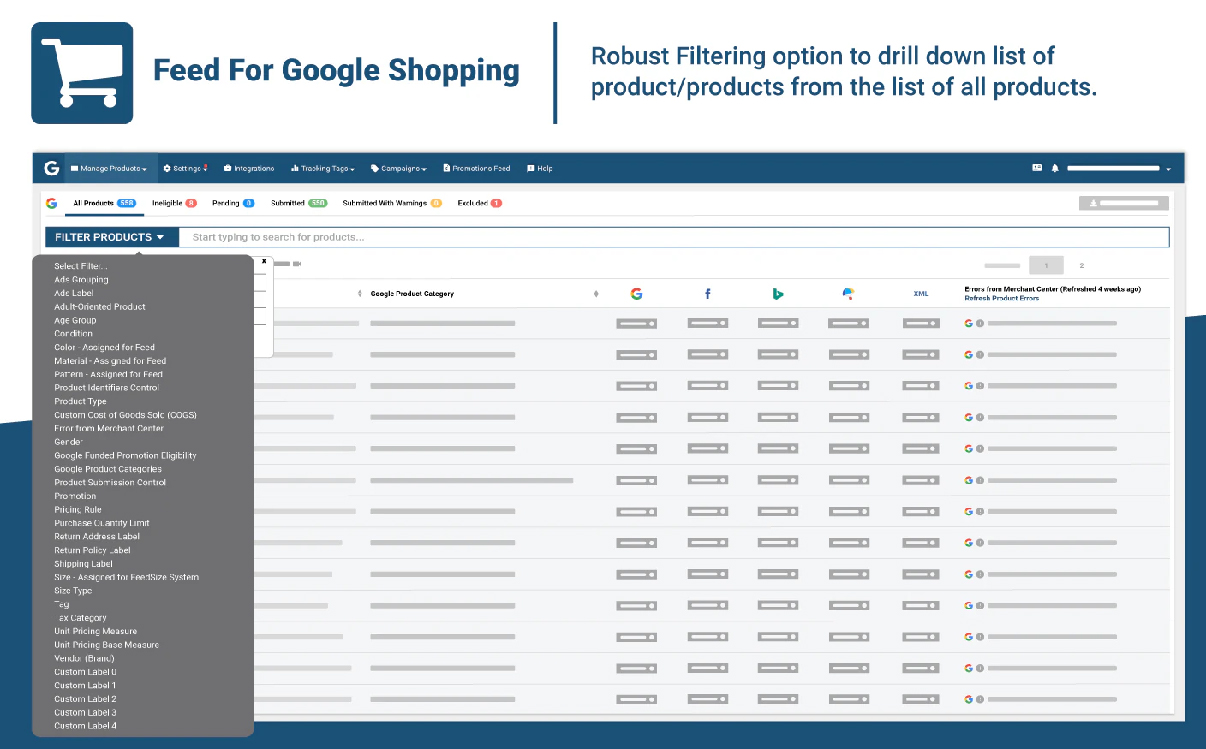Toggle the first row's Google feed switch
Viewport: 1206px width, 749px height.
(x=636, y=324)
